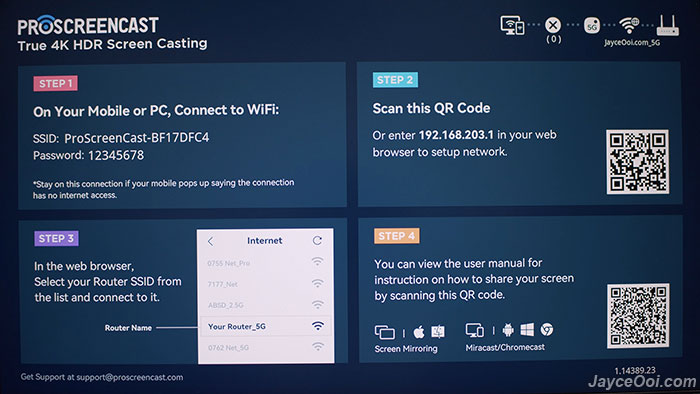Select the 0755 Net_Pro network entry

pos(266,263)
